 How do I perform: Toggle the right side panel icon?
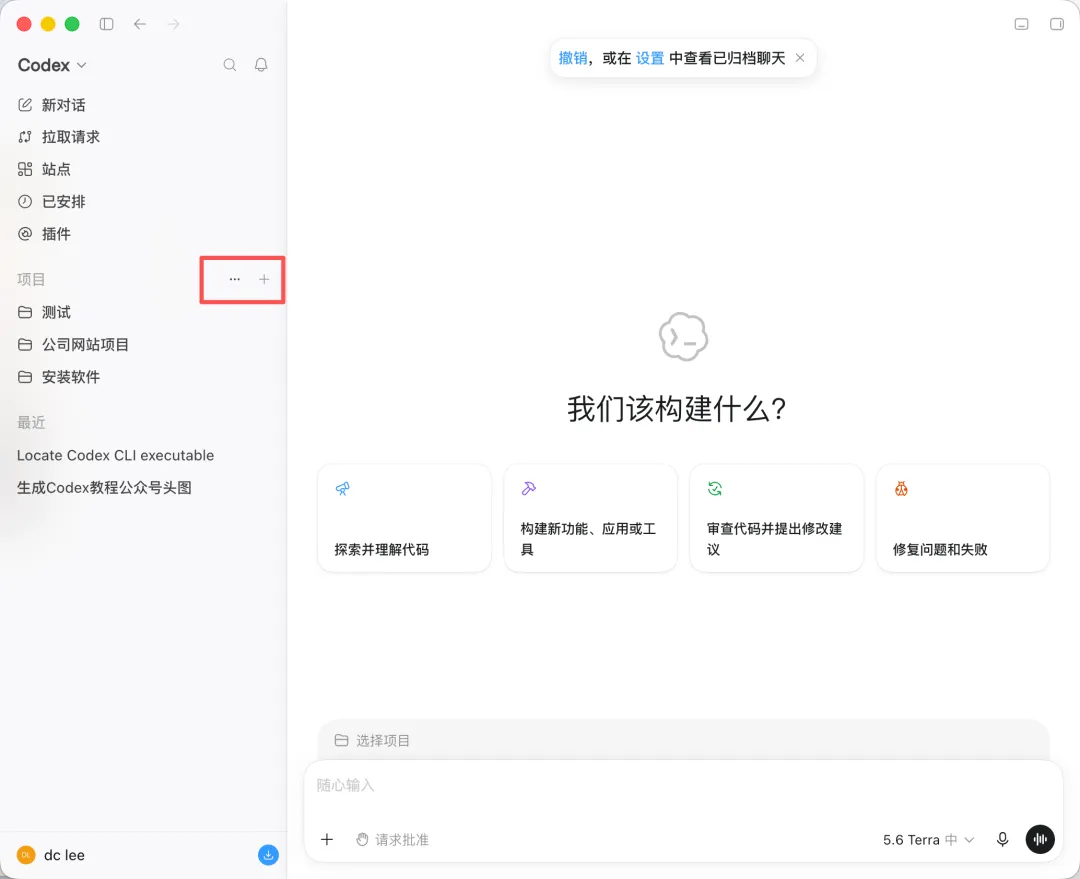[1057, 24]
